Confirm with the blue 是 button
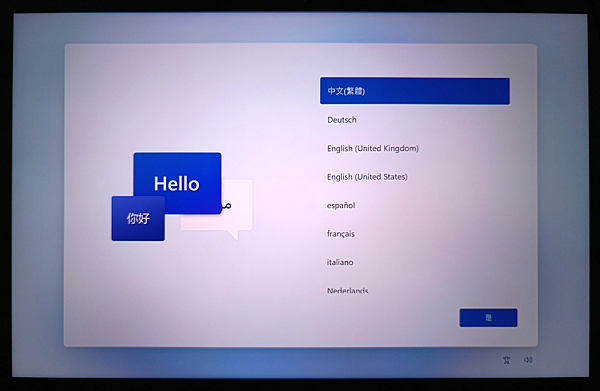 click(x=488, y=318)
